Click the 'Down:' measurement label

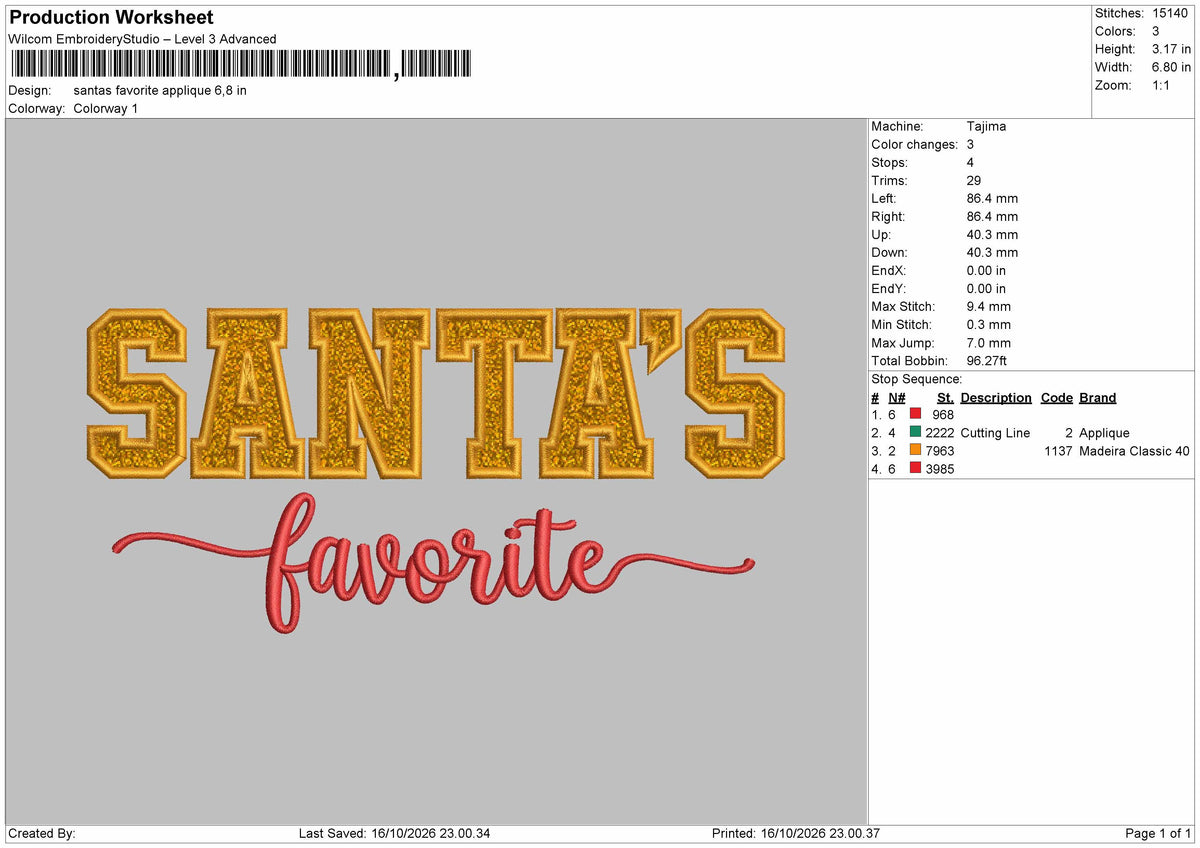888,252
